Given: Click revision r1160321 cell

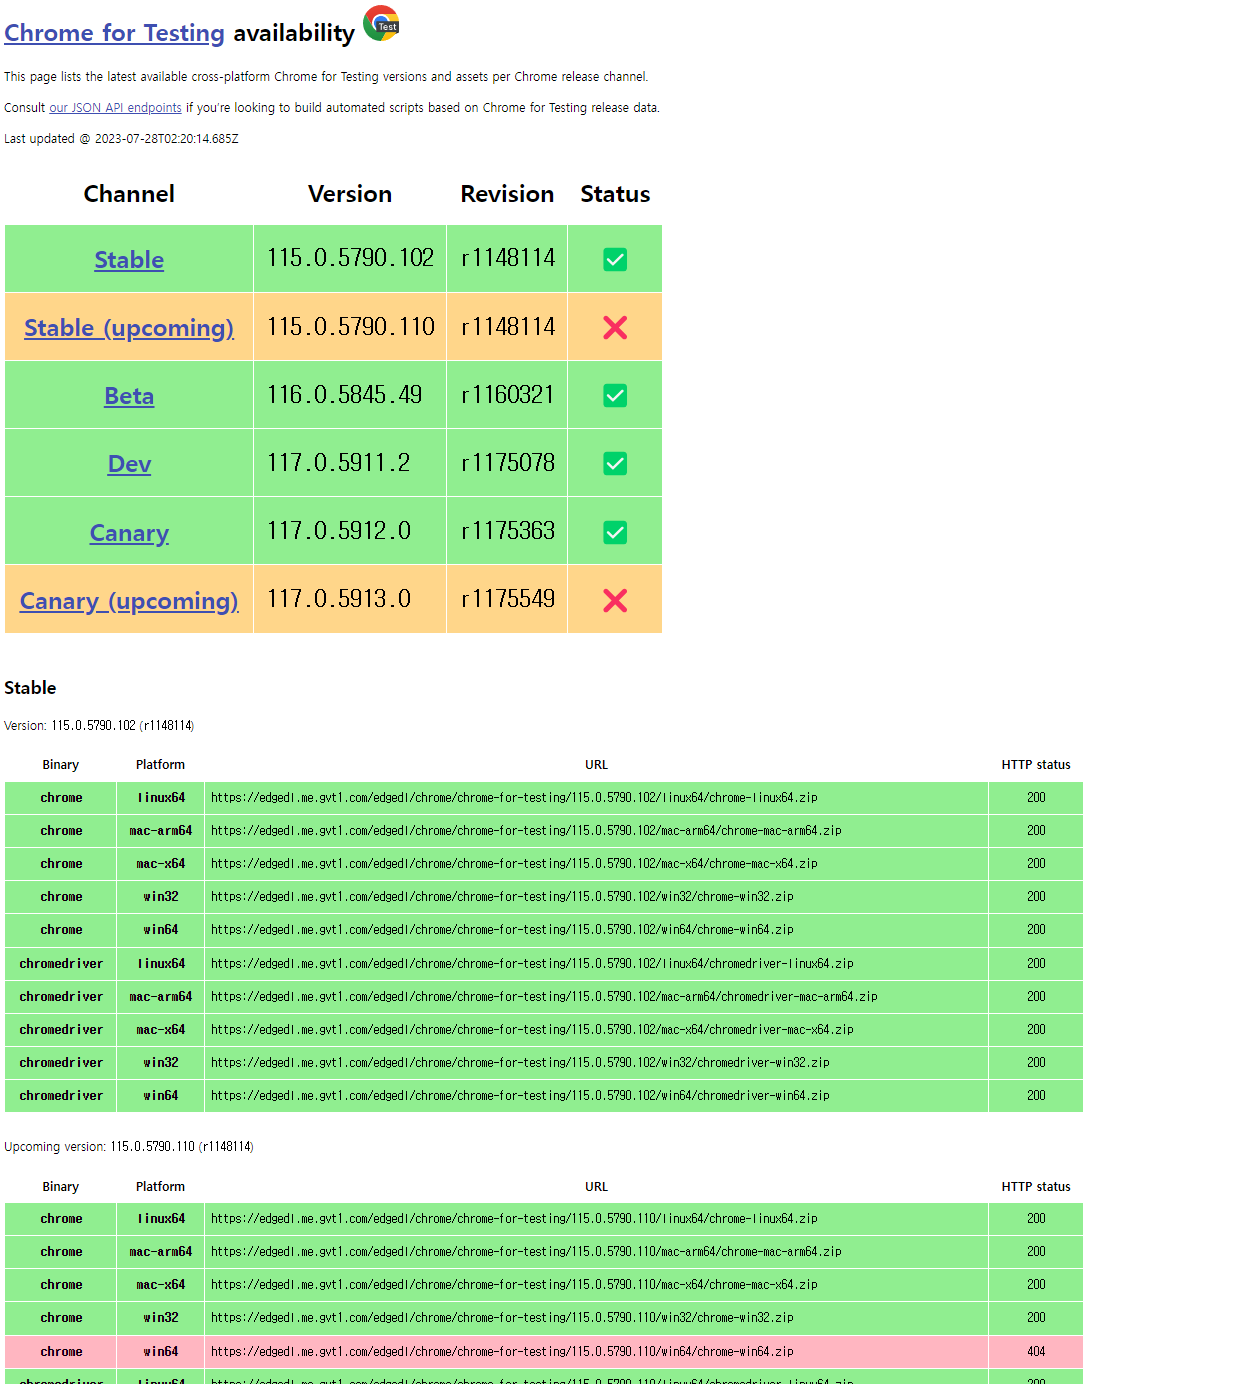Looking at the screenshot, I should (x=507, y=395).
